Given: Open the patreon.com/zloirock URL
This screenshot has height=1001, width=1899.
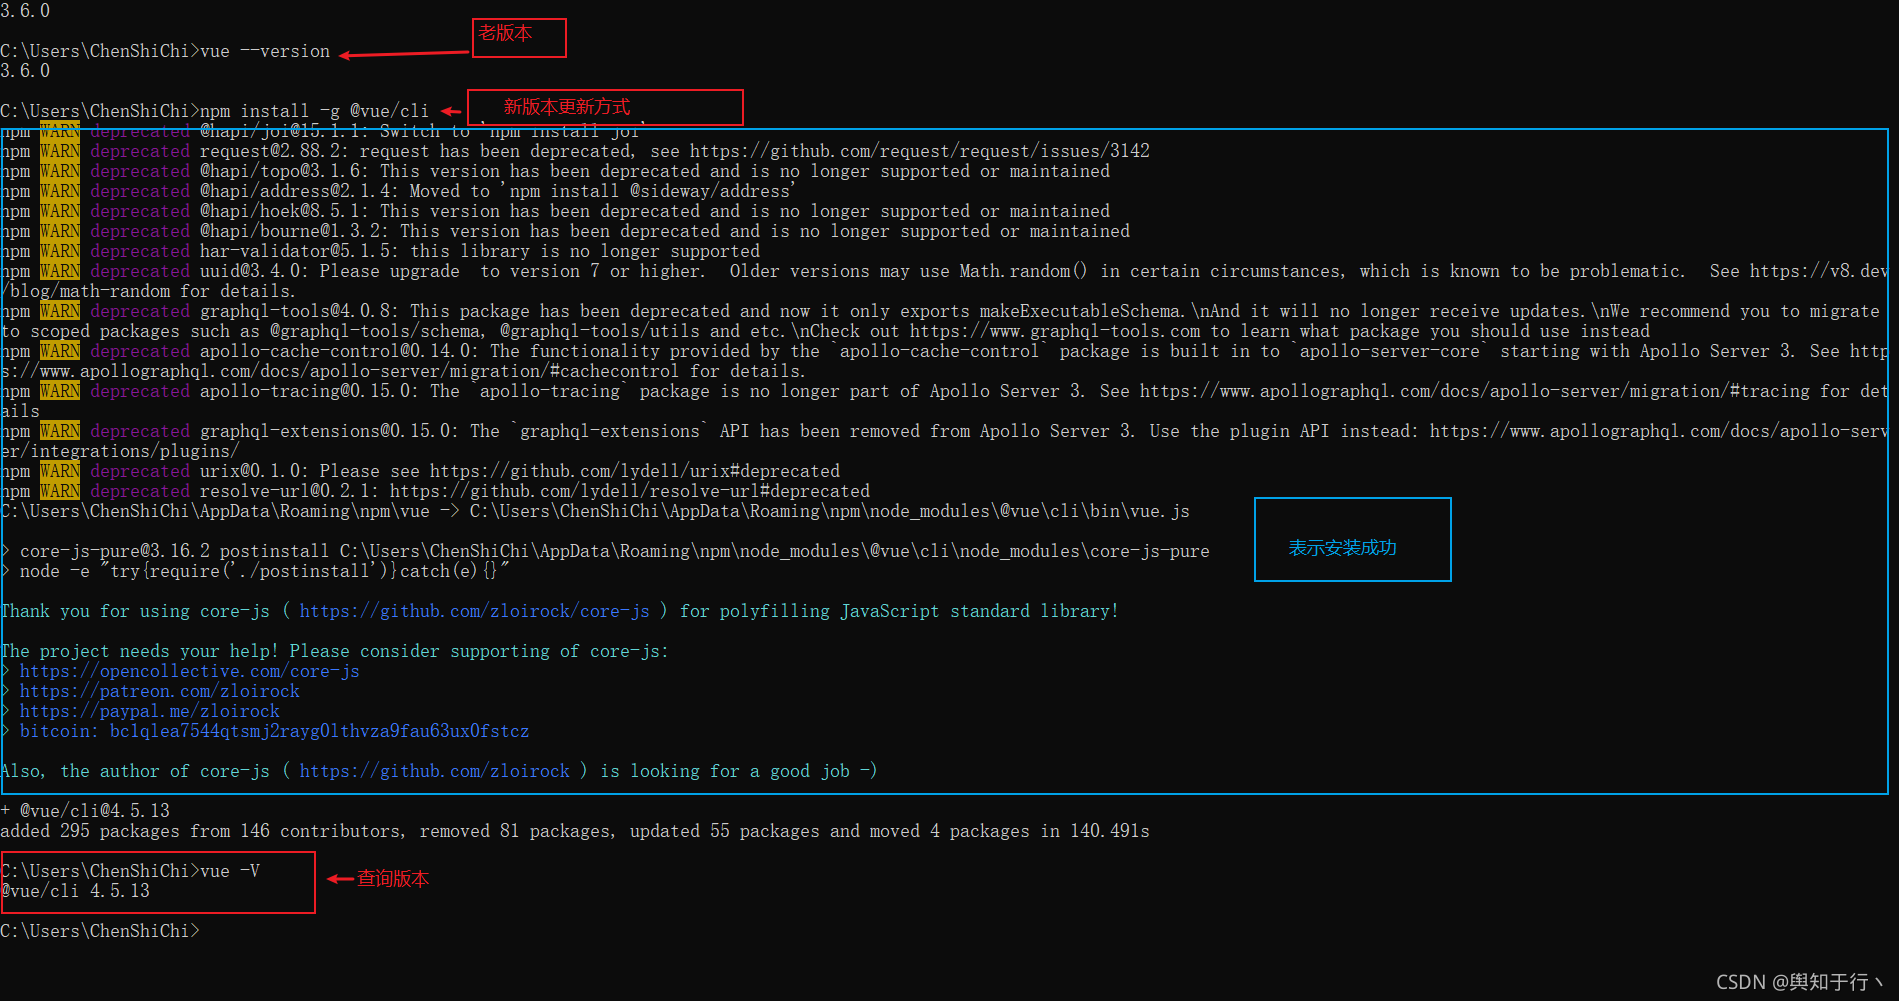Looking at the screenshot, I should pyautogui.click(x=159, y=691).
